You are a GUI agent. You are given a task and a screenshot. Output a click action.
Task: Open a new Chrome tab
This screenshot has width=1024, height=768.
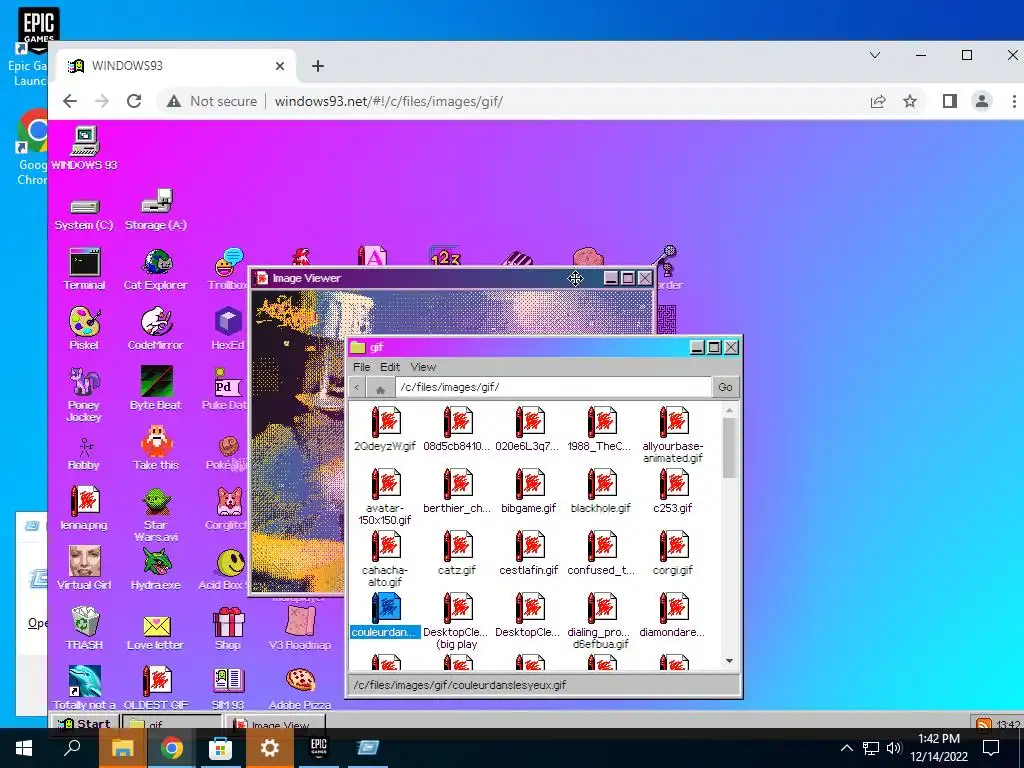(x=317, y=66)
